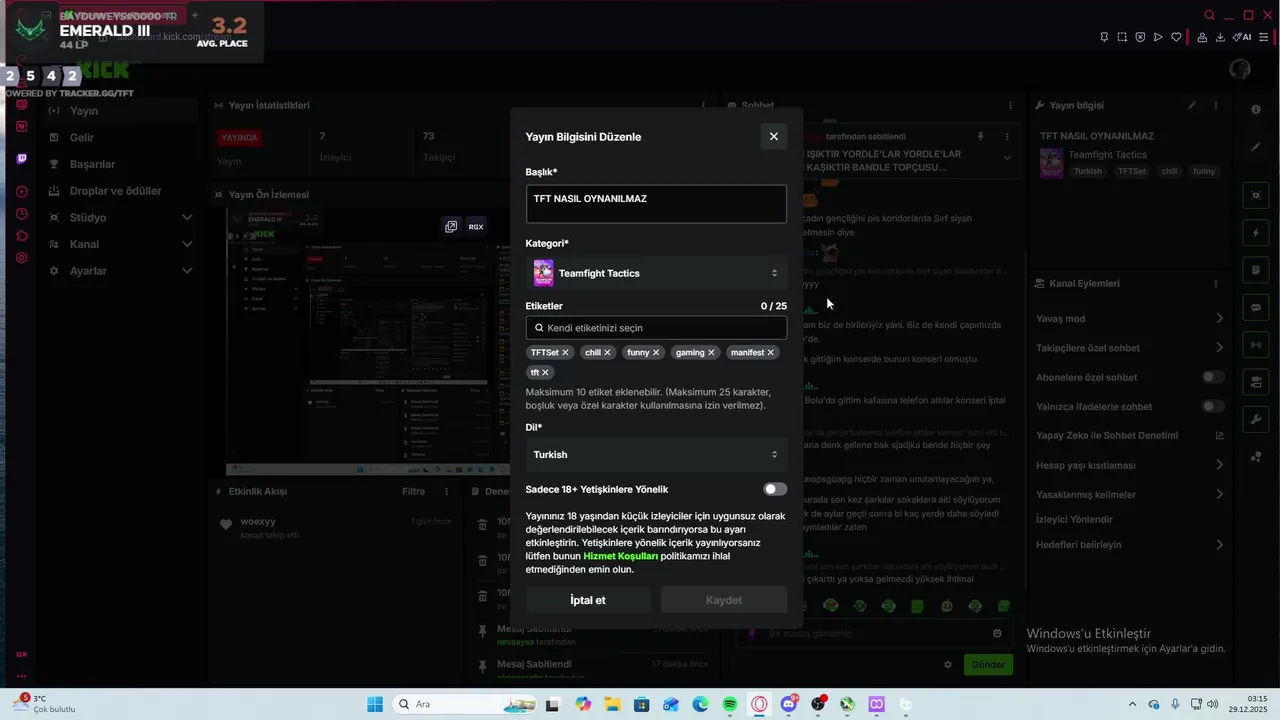This screenshot has height=720, width=1280.
Task: Close the Yayın Bilgisini Düzenle dialog
Action: 773,137
